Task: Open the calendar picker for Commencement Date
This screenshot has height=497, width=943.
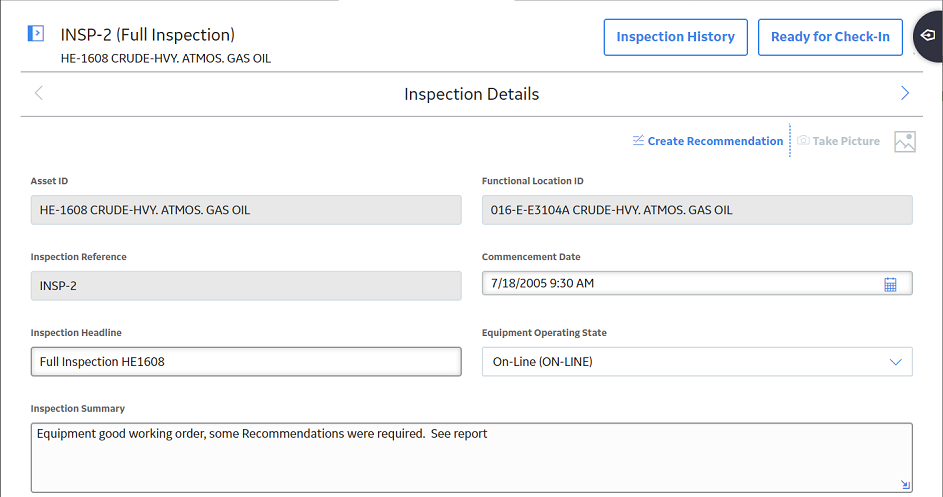Action: point(890,284)
